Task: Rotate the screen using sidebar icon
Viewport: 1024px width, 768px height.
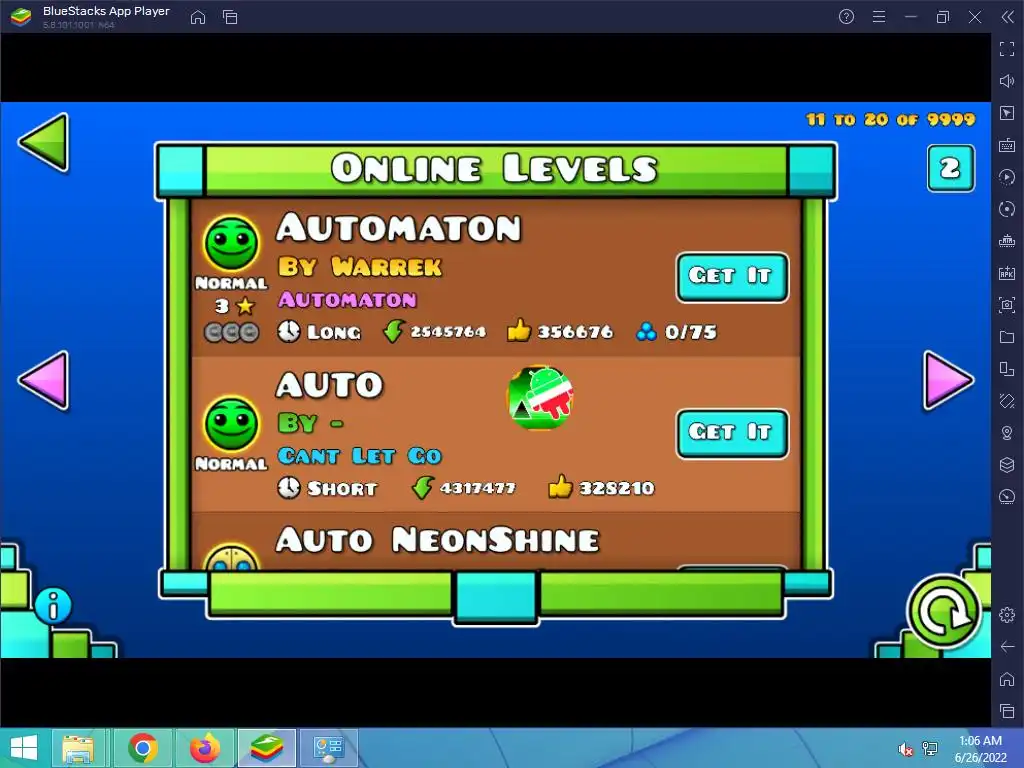Action: tap(1007, 369)
